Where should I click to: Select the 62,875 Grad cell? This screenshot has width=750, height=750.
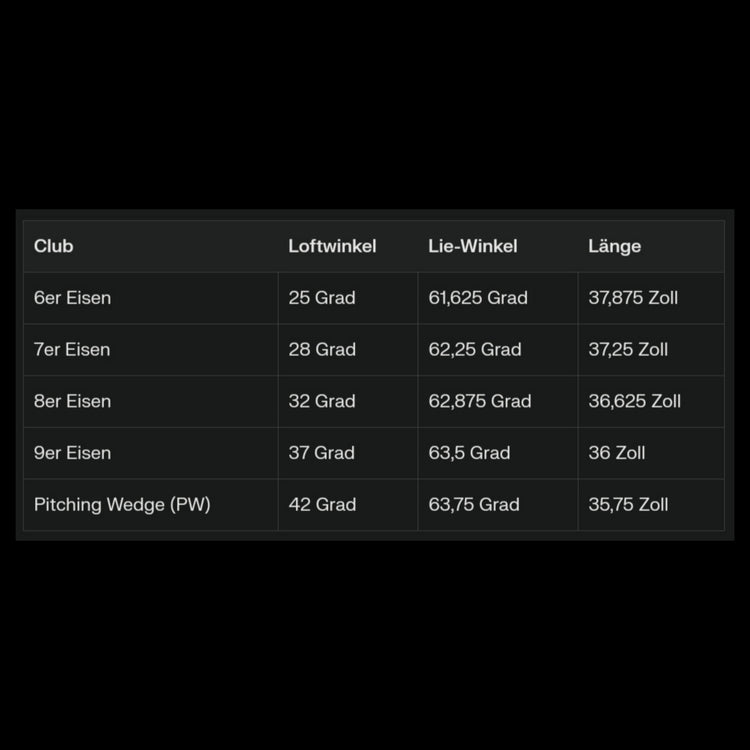[x=480, y=401]
